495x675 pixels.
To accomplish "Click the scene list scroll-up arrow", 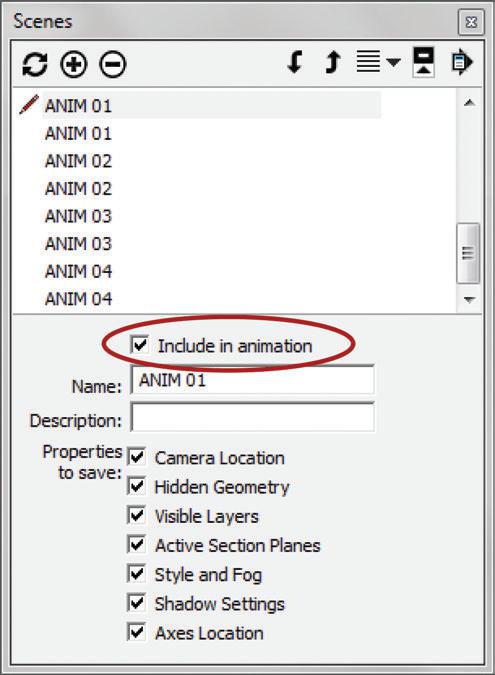I will click(x=469, y=102).
